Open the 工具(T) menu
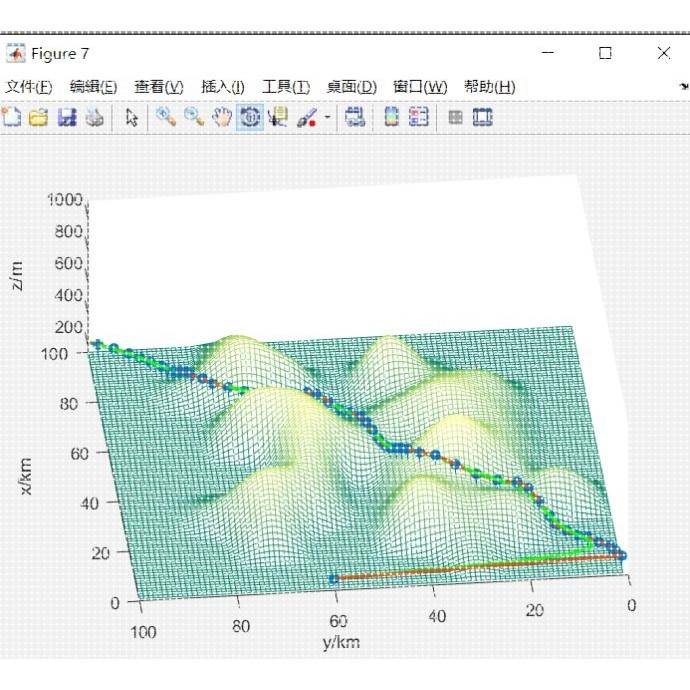The height and width of the screenshot is (690, 690). [286, 87]
